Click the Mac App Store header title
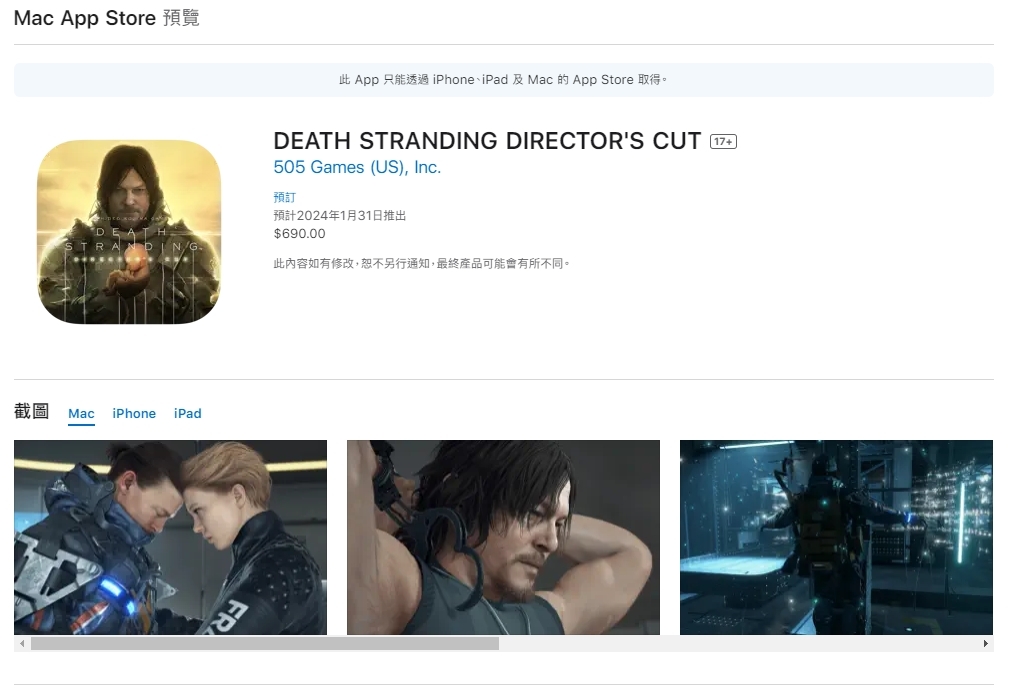Screen dimensions: 1013x694 pyautogui.click(x=85, y=18)
